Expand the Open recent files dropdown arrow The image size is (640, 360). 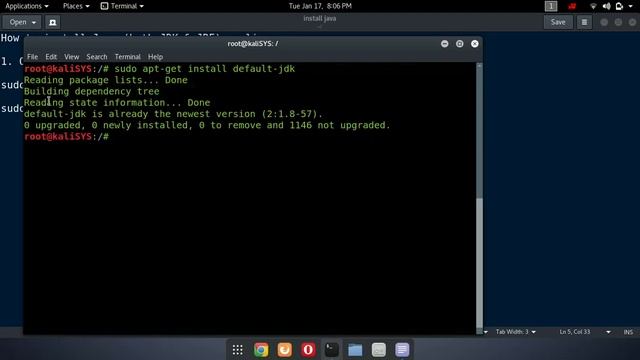[x=34, y=22]
